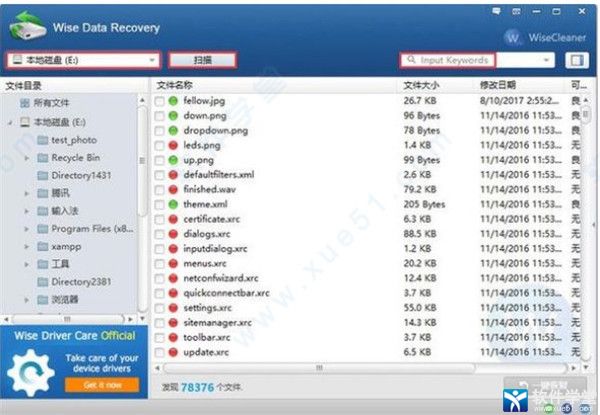Toggle the preview panel layout icon
This screenshot has width=600, height=415.
tap(577, 60)
